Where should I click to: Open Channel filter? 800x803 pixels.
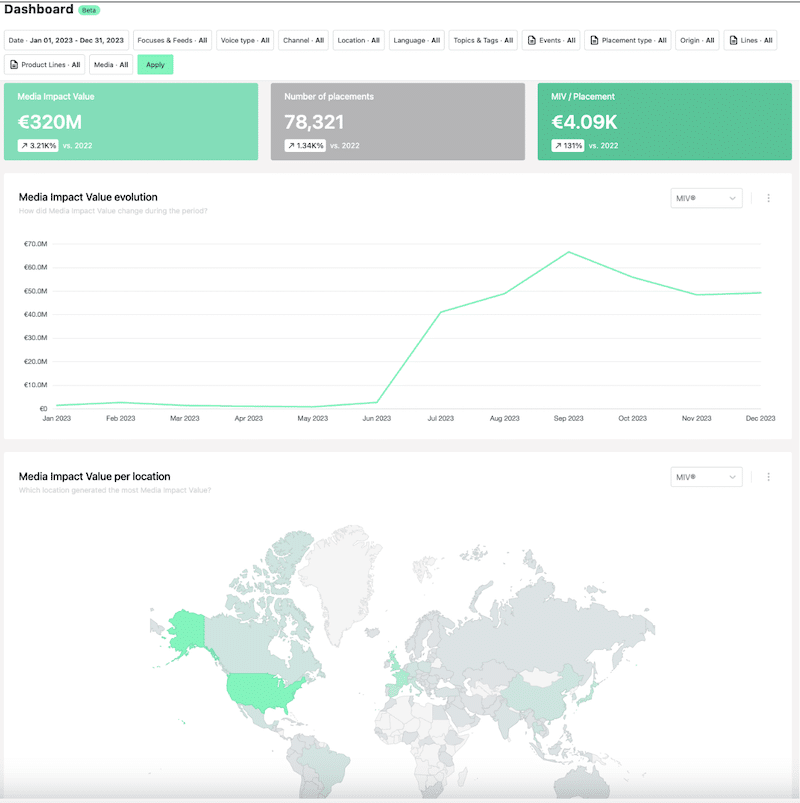(x=303, y=40)
